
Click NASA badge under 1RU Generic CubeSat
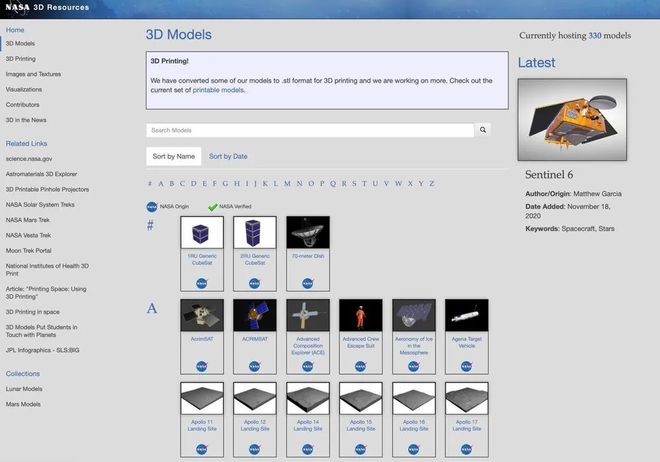coord(202,283)
